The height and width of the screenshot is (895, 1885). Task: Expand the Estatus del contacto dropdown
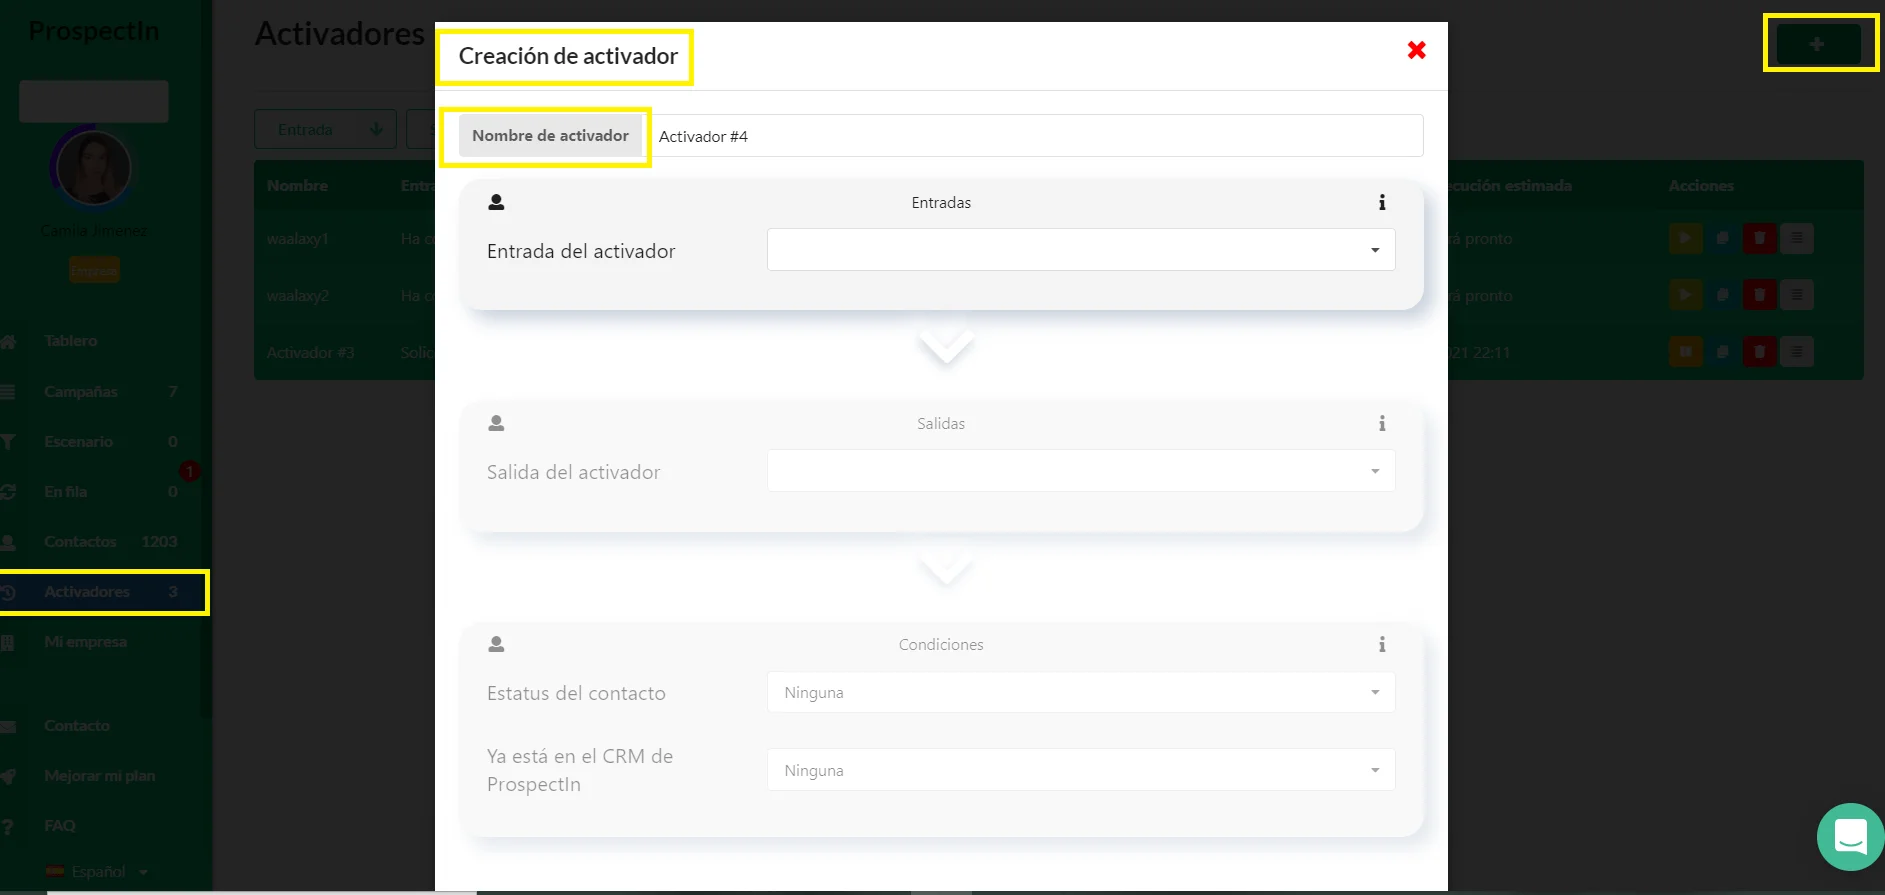1081,692
